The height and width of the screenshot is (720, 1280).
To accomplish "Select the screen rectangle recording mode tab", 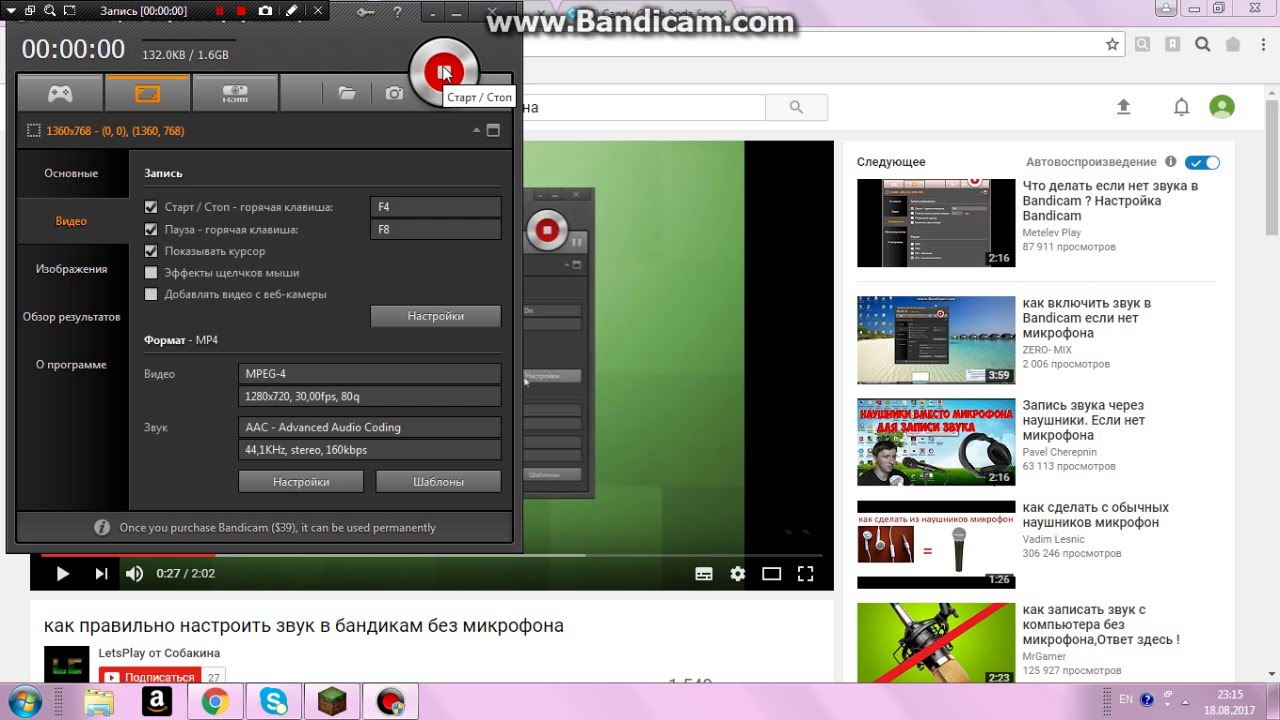I will [147, 93].
